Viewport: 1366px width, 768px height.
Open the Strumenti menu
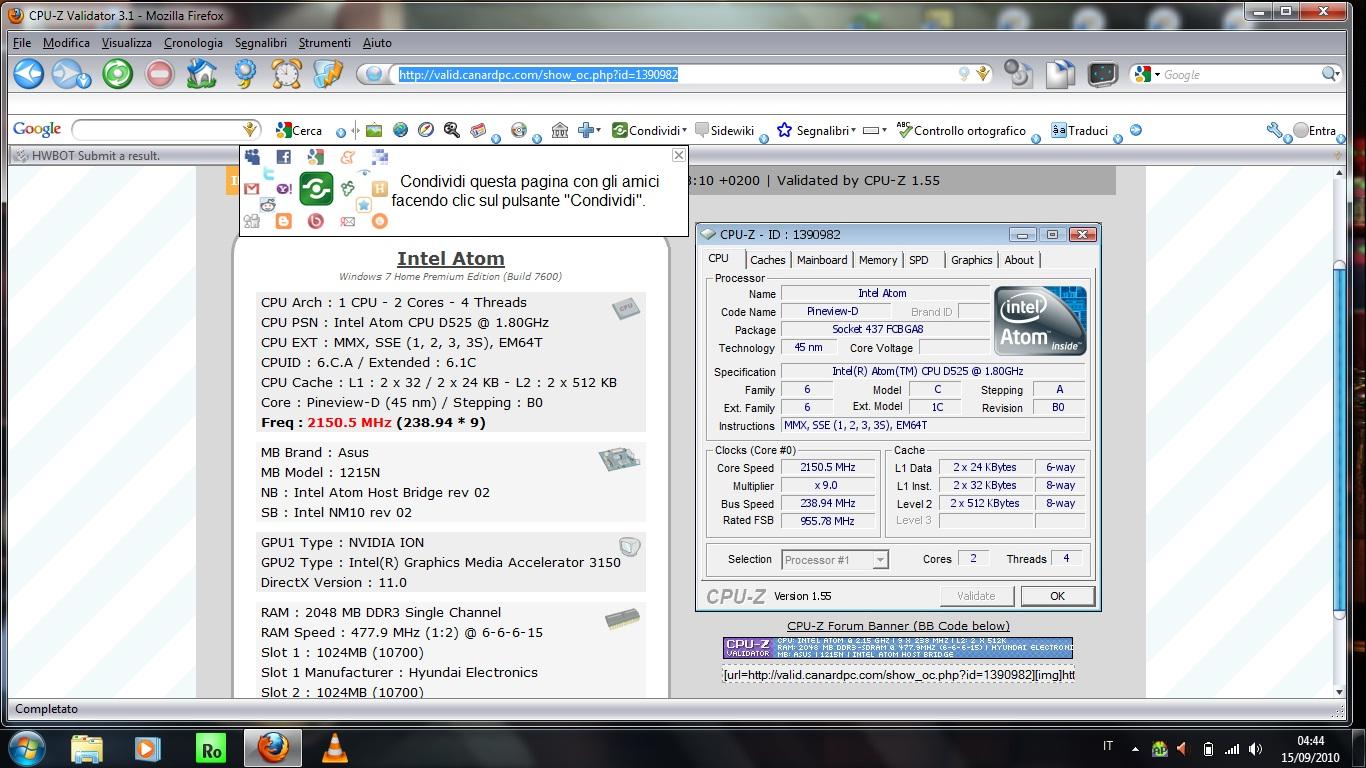tap(325, 43)
